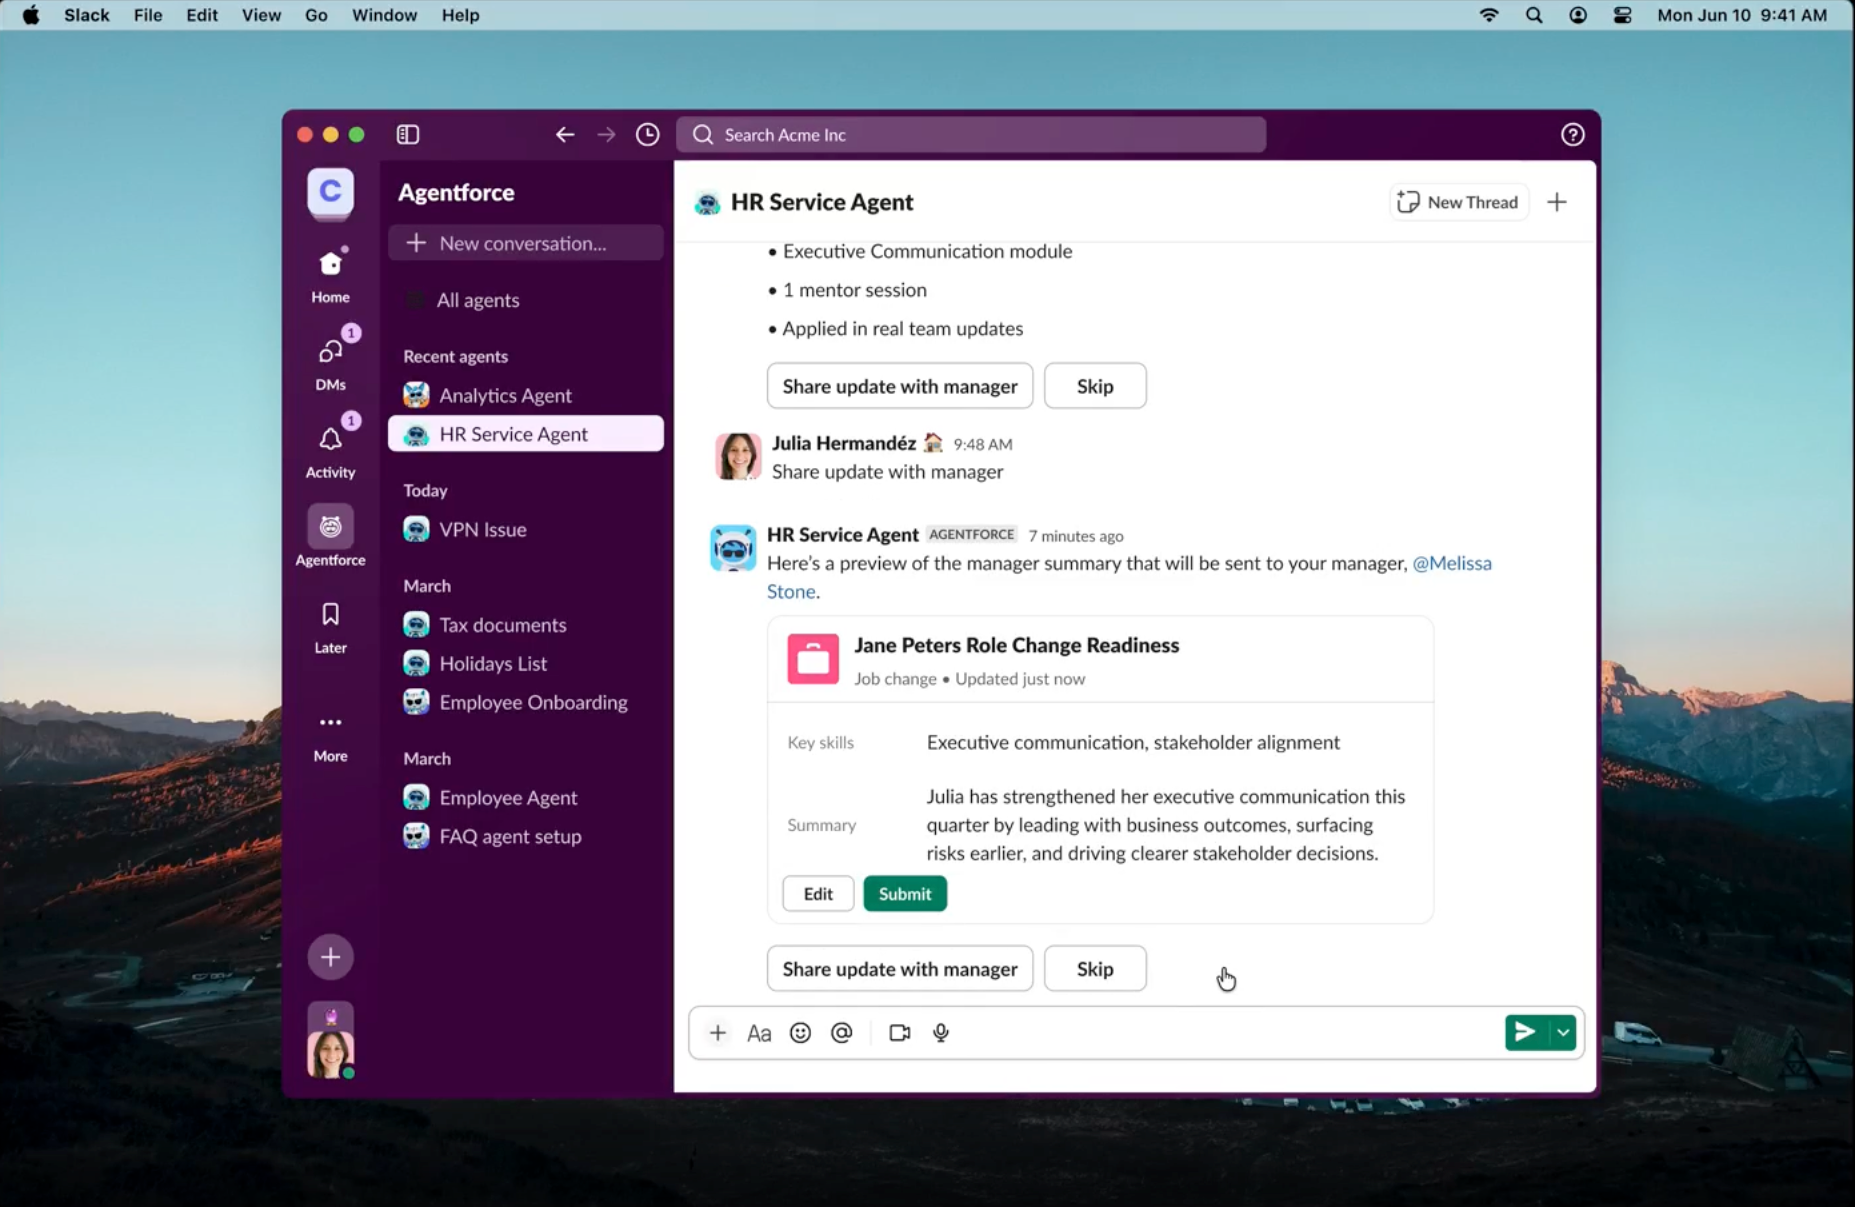Open the File menu
The image size is (1855, 1207).
[x=148, y=15]
